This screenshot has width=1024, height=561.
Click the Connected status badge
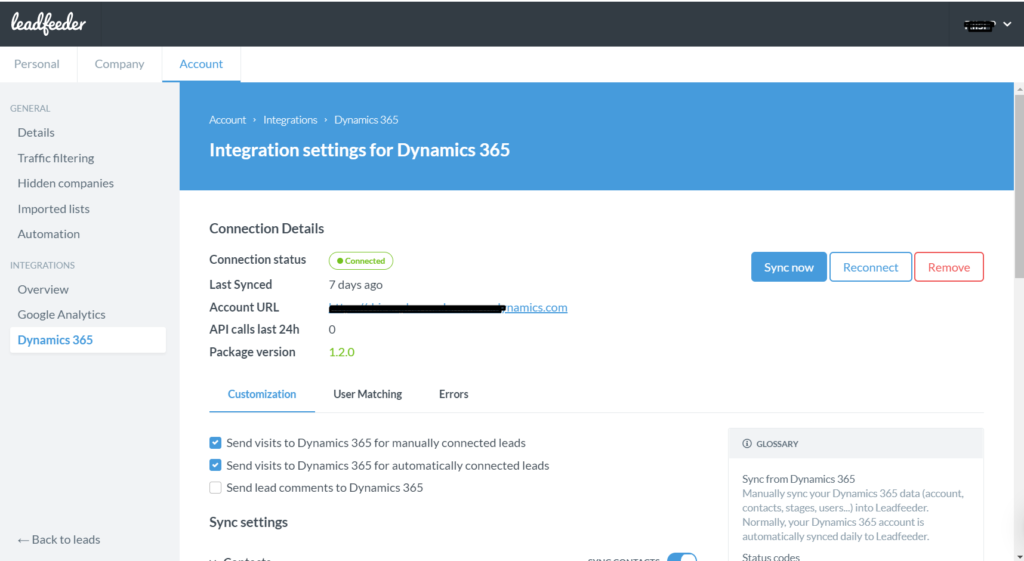(x=360, y=261)
